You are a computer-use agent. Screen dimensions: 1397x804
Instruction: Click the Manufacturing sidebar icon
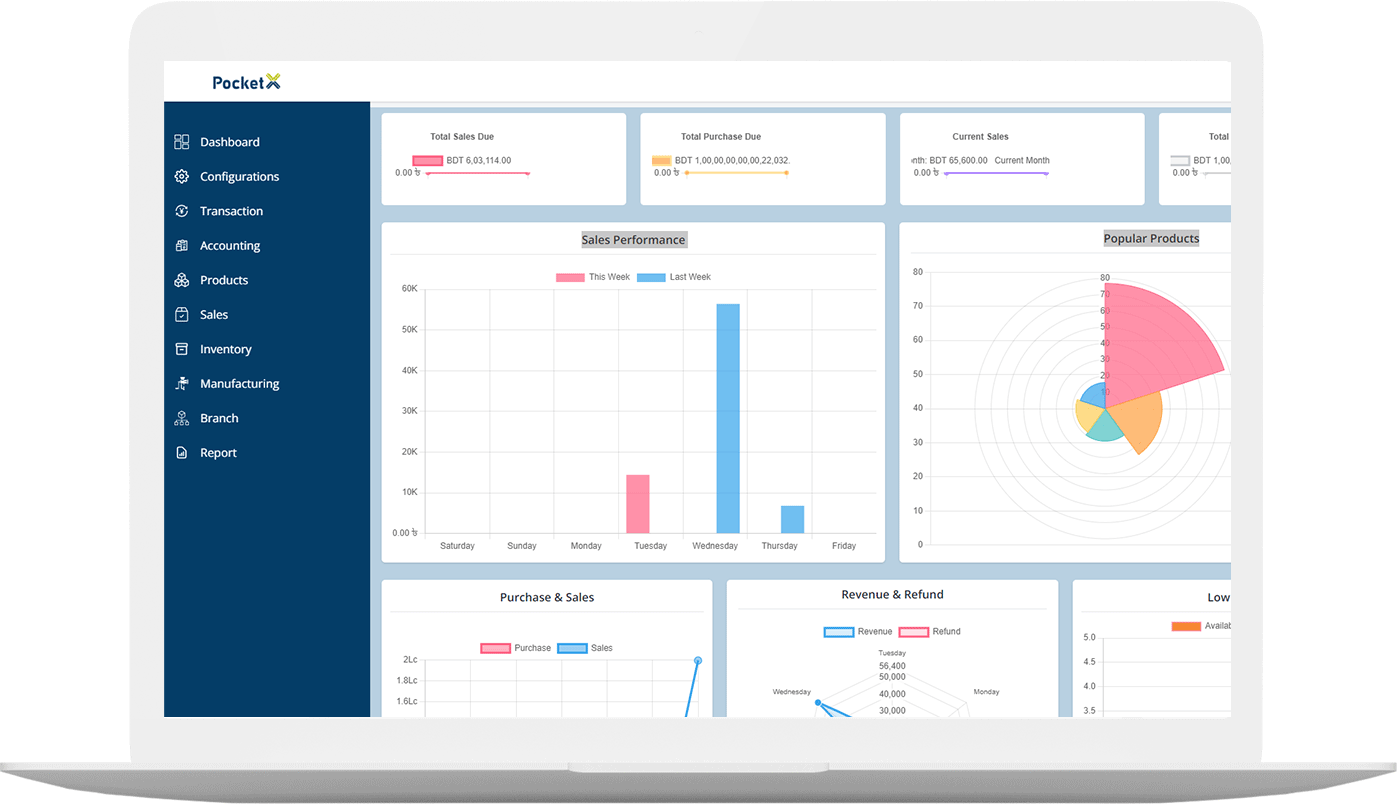tap(181, 383)
